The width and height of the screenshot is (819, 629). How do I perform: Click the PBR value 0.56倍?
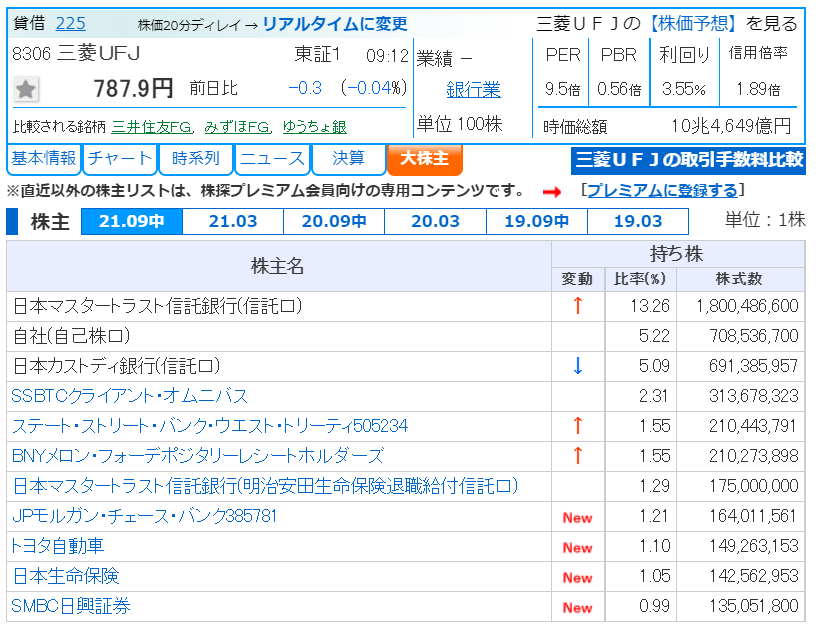(619, 89)
